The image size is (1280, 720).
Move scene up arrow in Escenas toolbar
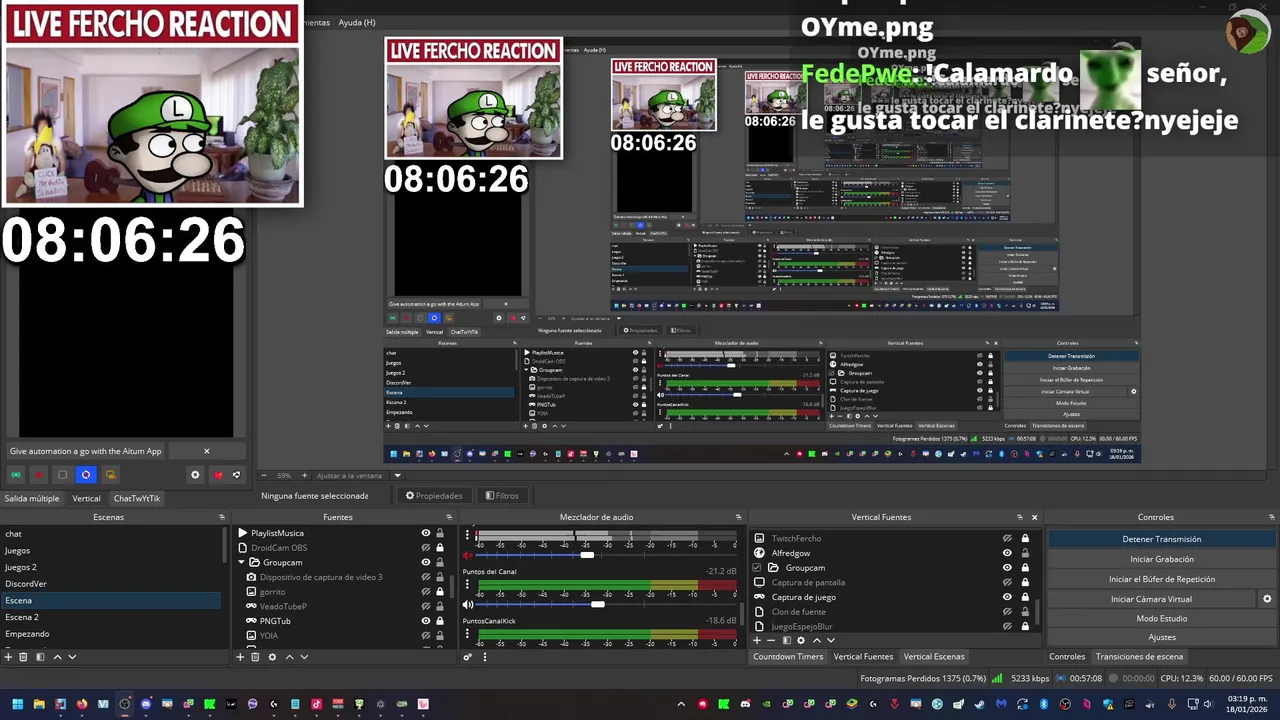click(x=57, y=657)
